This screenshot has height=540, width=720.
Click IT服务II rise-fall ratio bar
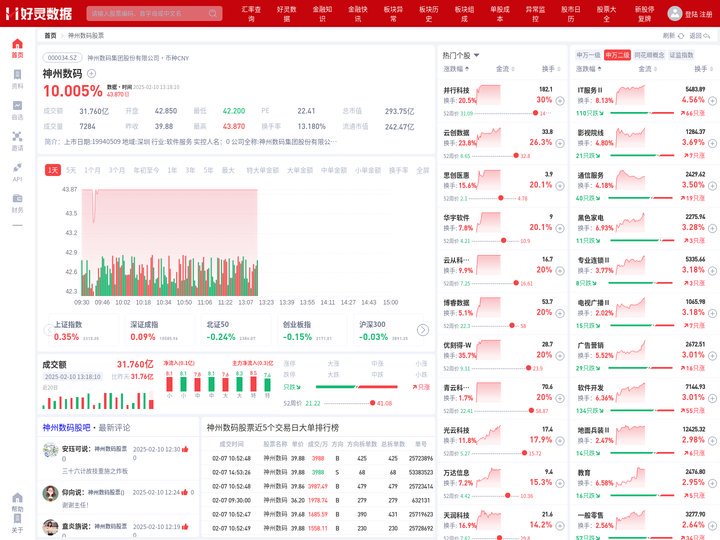coord(641,113)
